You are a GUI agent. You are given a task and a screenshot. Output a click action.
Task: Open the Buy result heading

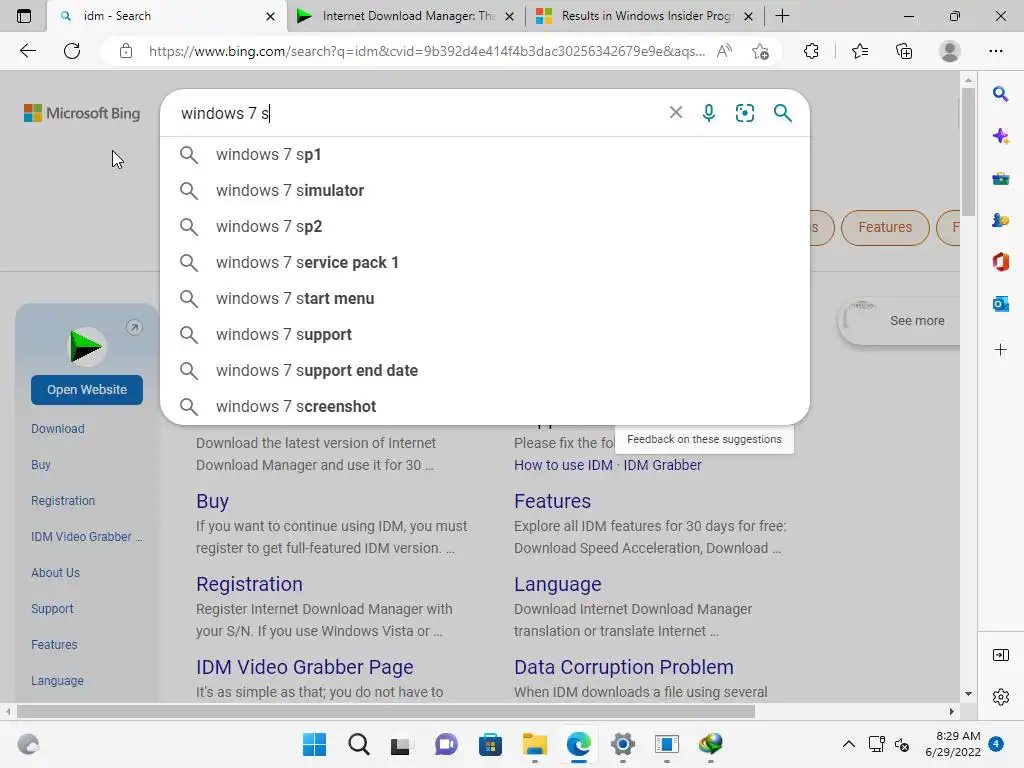[x=212, y=501]
